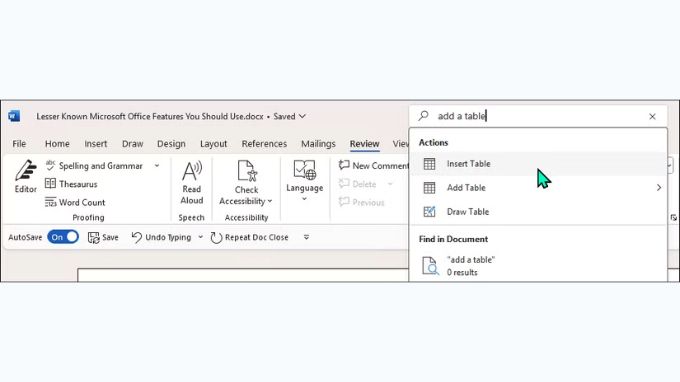Click the document file name in title bar
Image resolution: width=680 pixels, height=382 pixels.
[150, 116]
